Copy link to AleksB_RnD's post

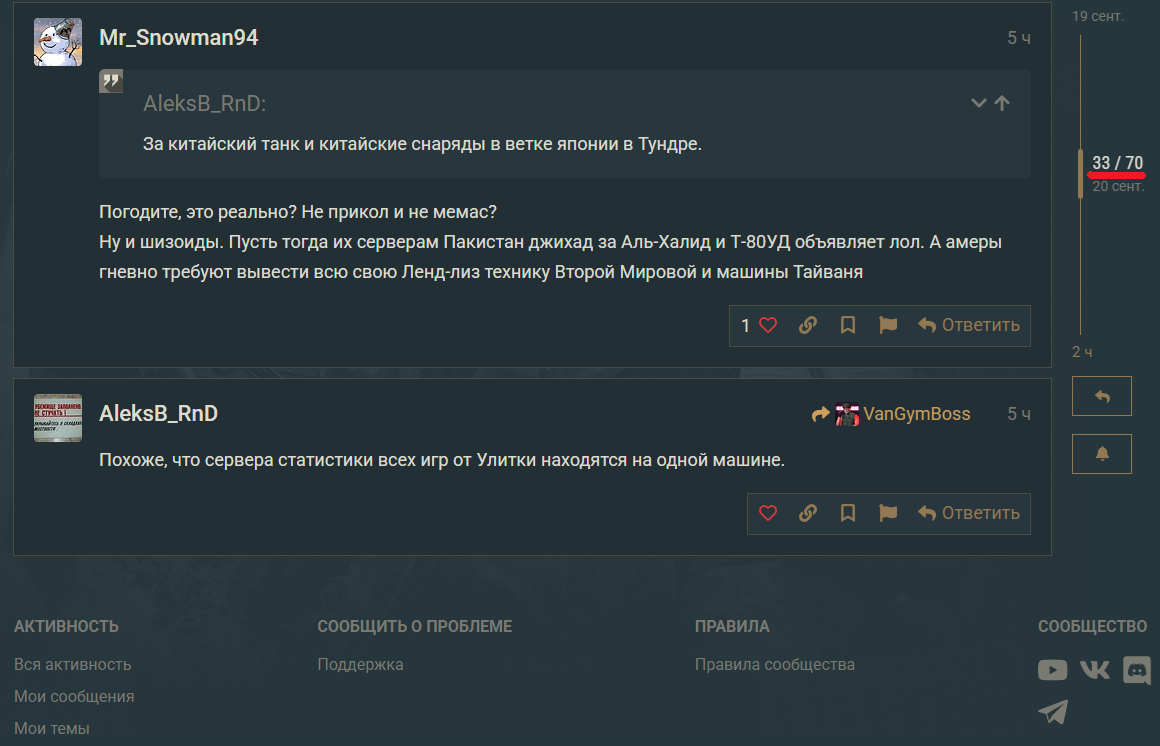point(808,513)
